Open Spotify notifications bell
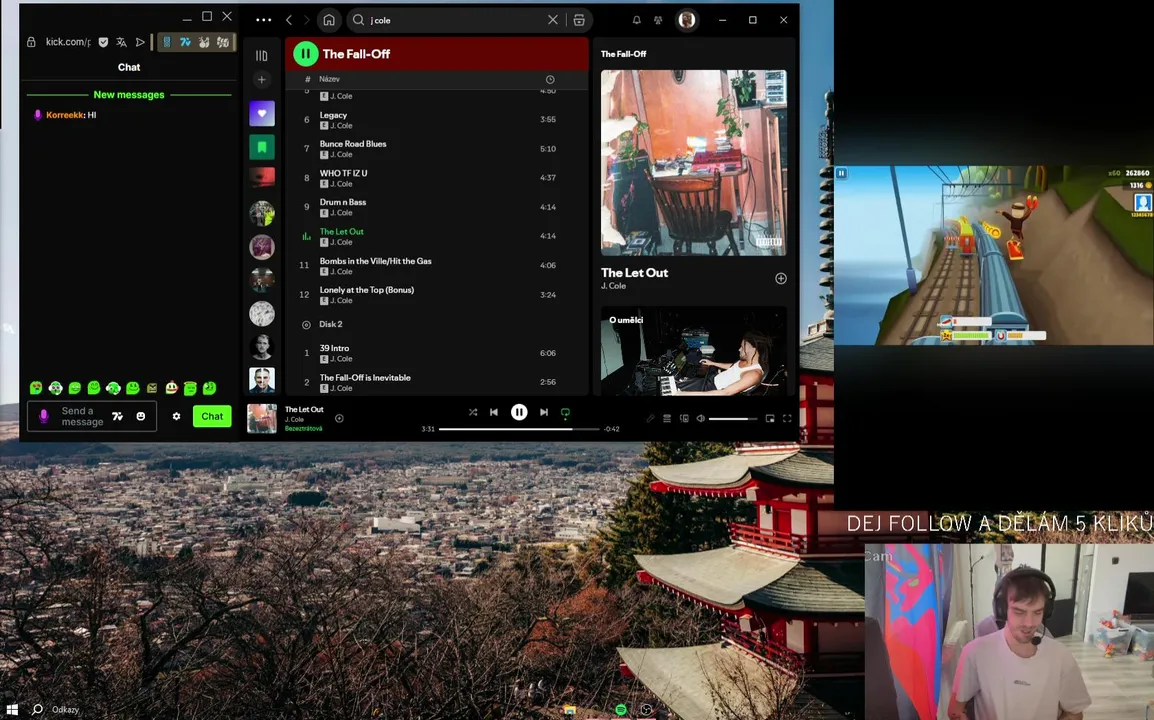The image size is (1154, 720). click(x=637, y=20)
